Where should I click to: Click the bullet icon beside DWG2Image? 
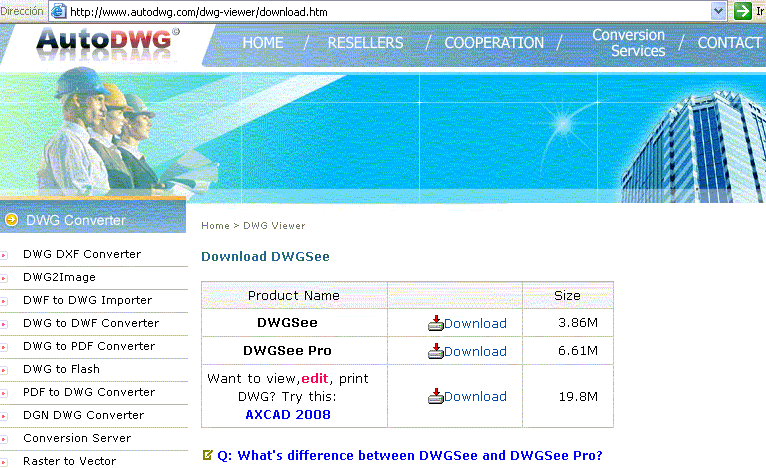(4, 278)
